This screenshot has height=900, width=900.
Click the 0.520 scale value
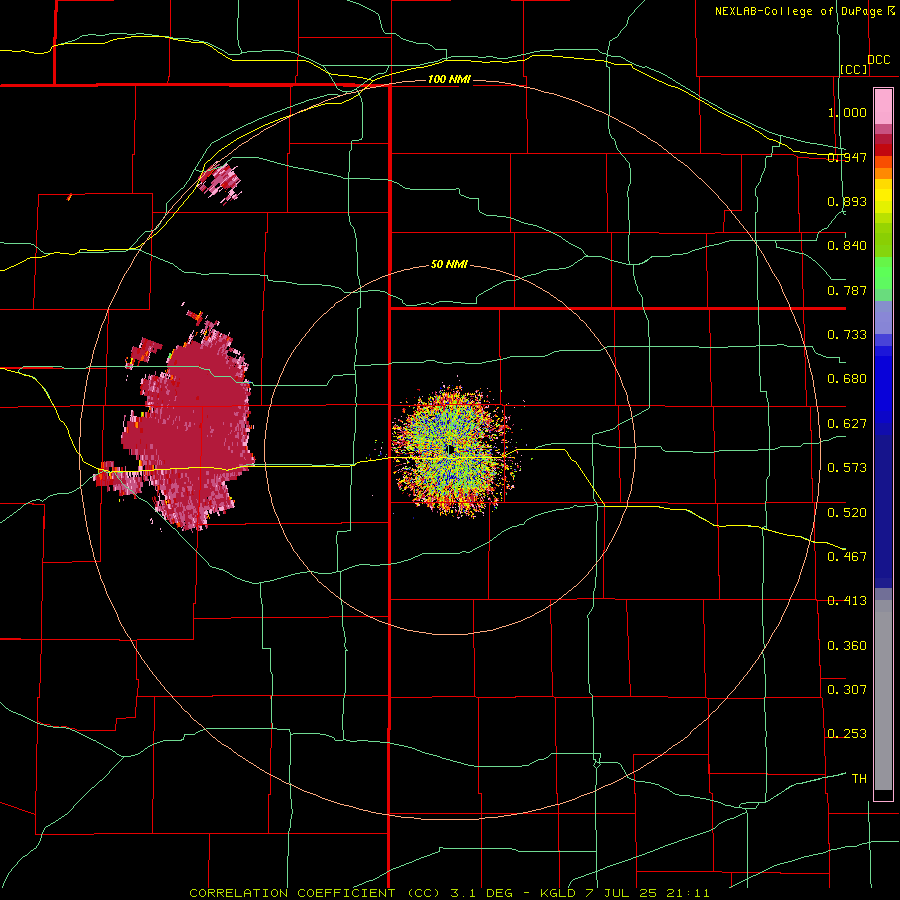tap(847, 512)
